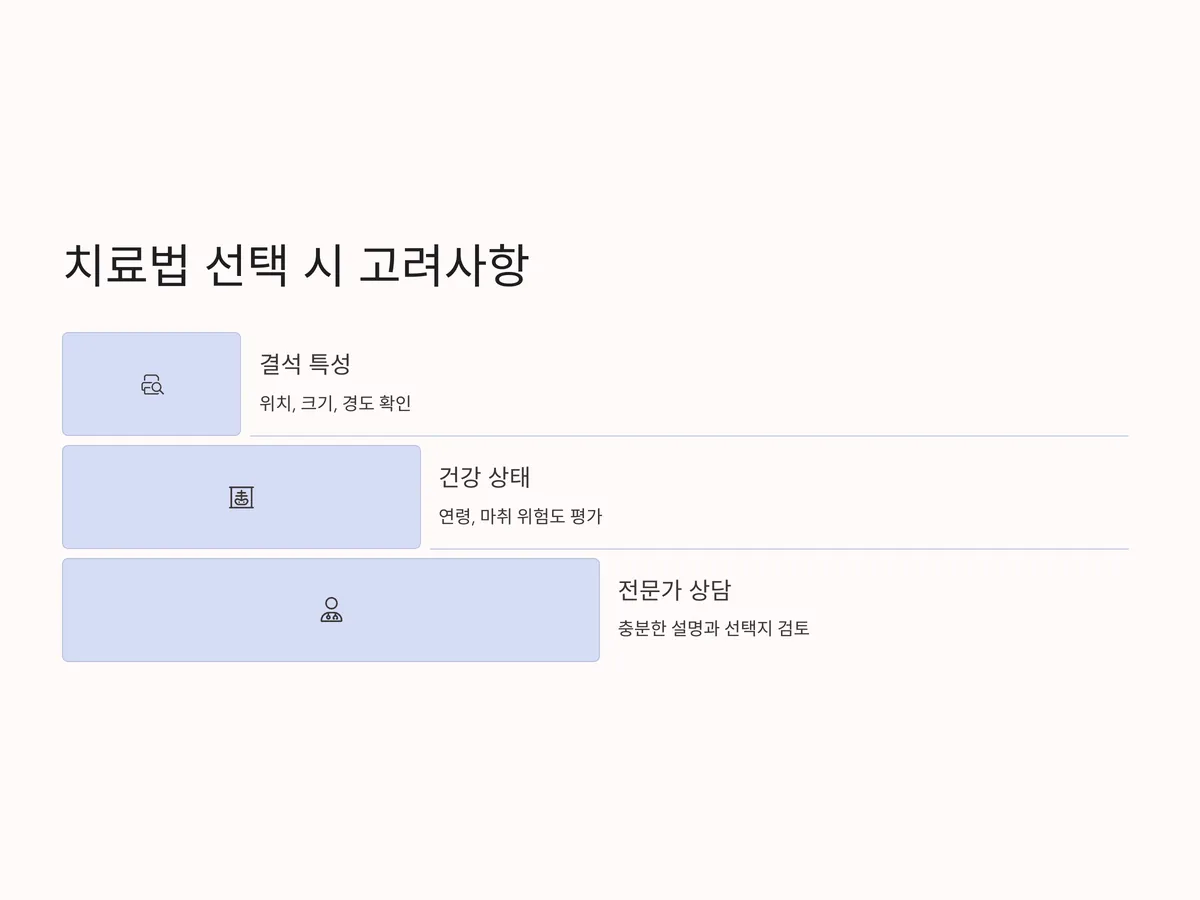Click the text 충분한 설명과 선택지 검토
1200x900 pixels.
713,629
